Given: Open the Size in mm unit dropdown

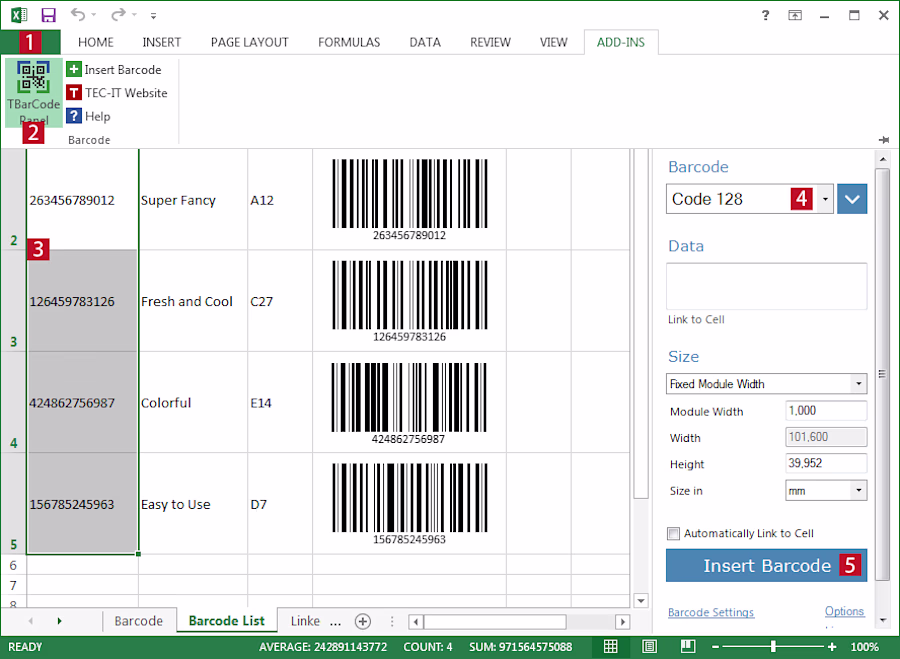Looking at the screenshot, I should coord(858,490).
